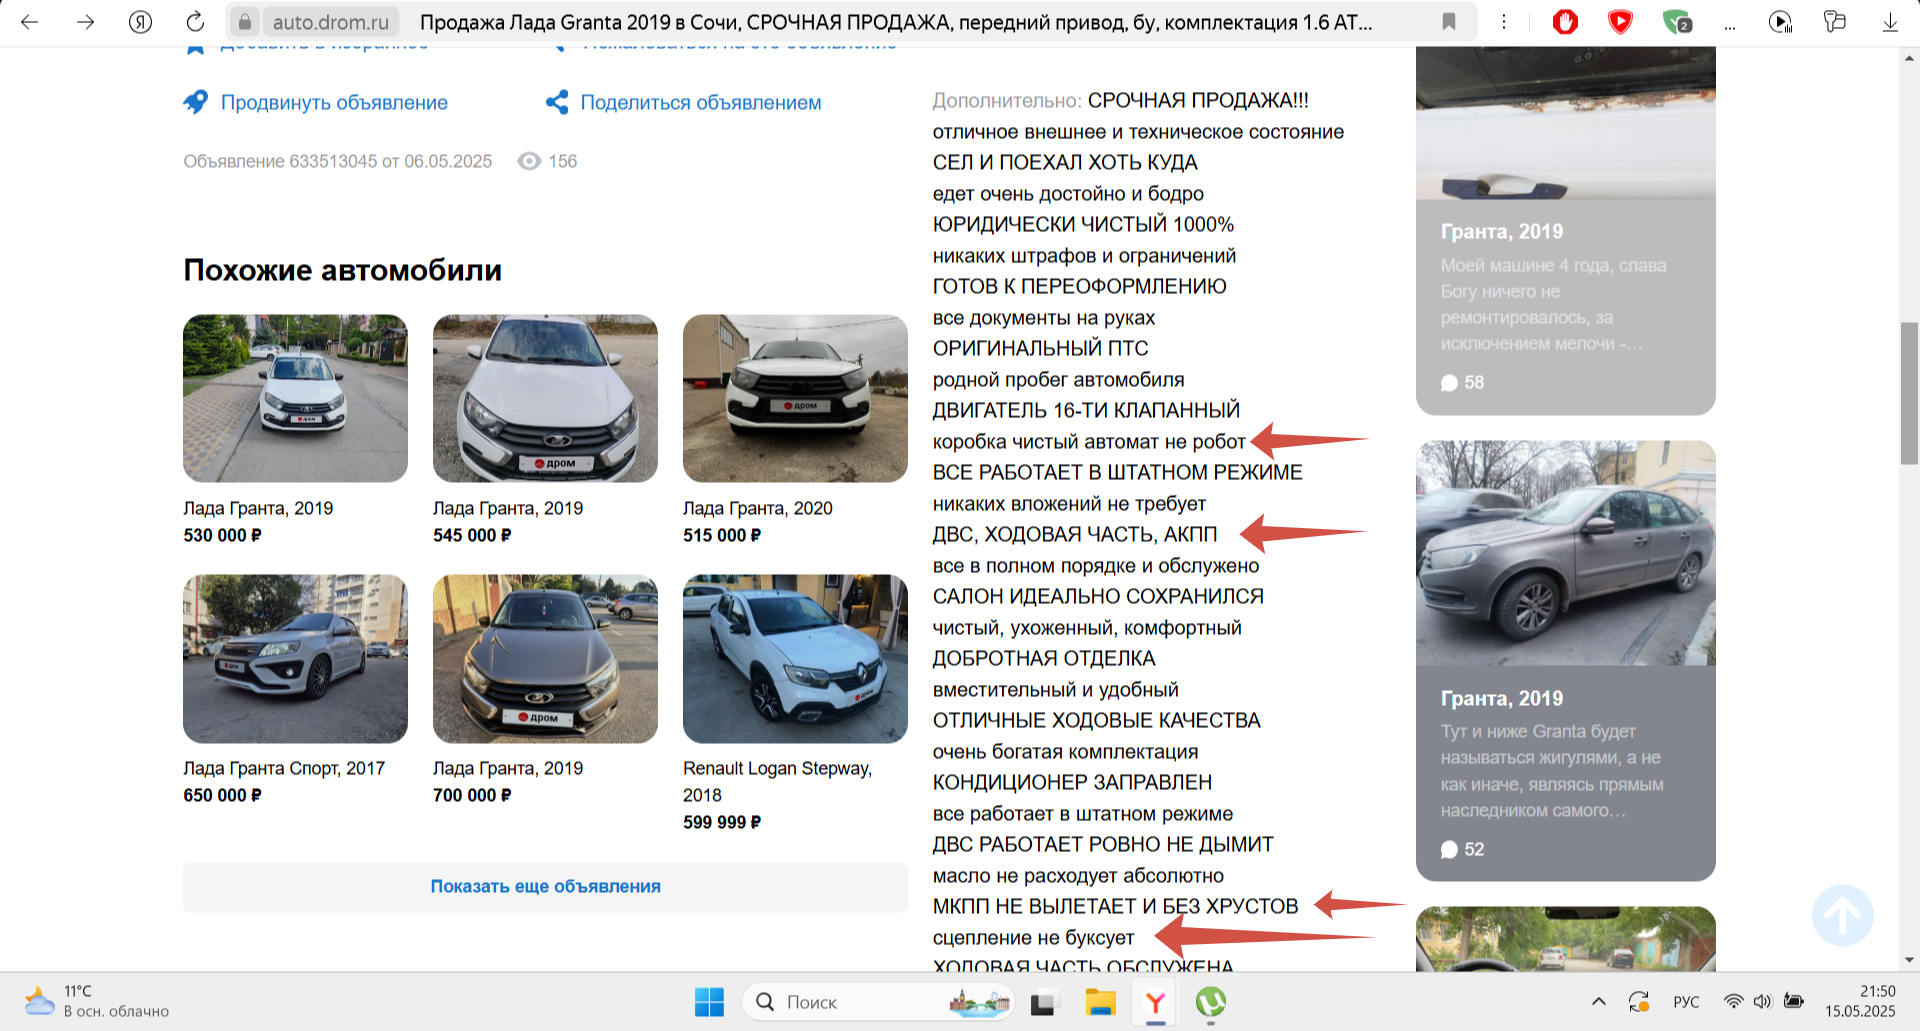Open Renault Logan Stepway 2018 thumbnail
Image resolution: width=1920 pixels, height=1031 pixels.
(x=795, y=658)
